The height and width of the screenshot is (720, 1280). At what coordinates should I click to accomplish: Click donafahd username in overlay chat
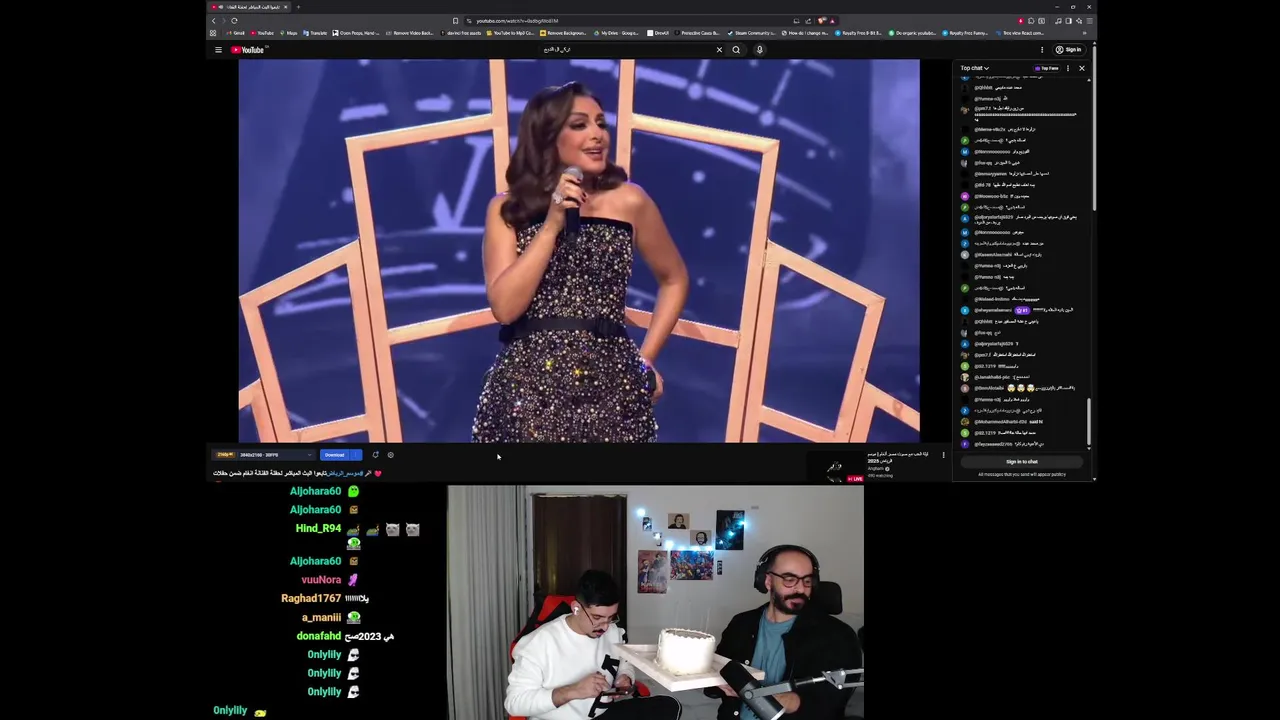coord(319,636)
